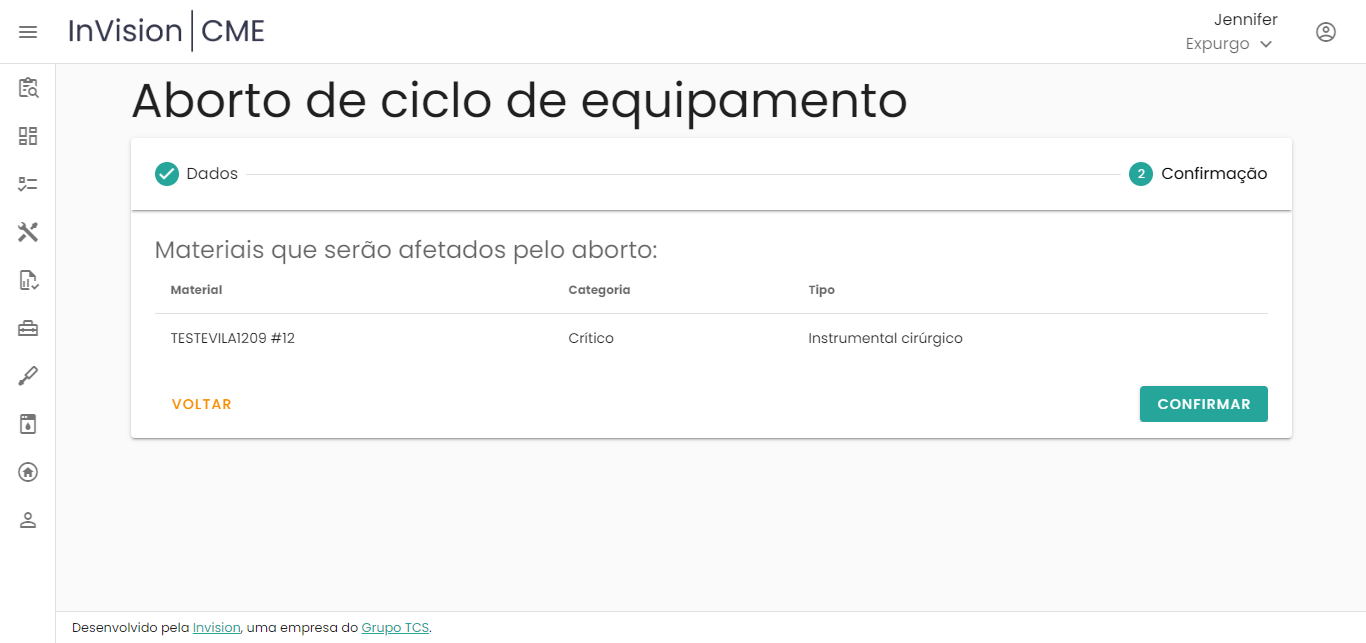Go to the home icon in sidebar
Viewport: 1366px width, 643px height.
28,472
